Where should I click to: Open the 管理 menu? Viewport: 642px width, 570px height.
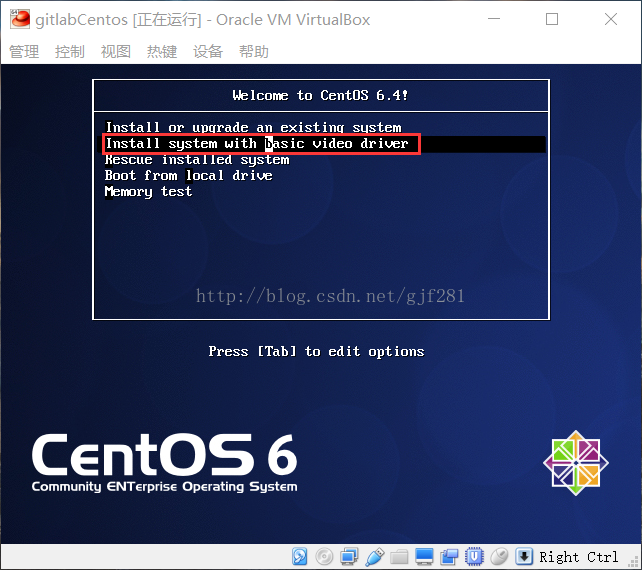coord(24,52)
